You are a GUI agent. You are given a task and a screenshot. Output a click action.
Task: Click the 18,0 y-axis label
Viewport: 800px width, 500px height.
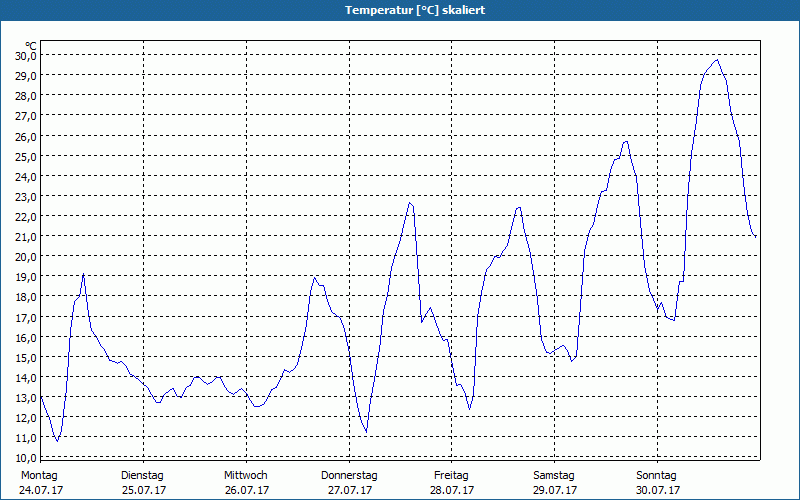(26, 297)
